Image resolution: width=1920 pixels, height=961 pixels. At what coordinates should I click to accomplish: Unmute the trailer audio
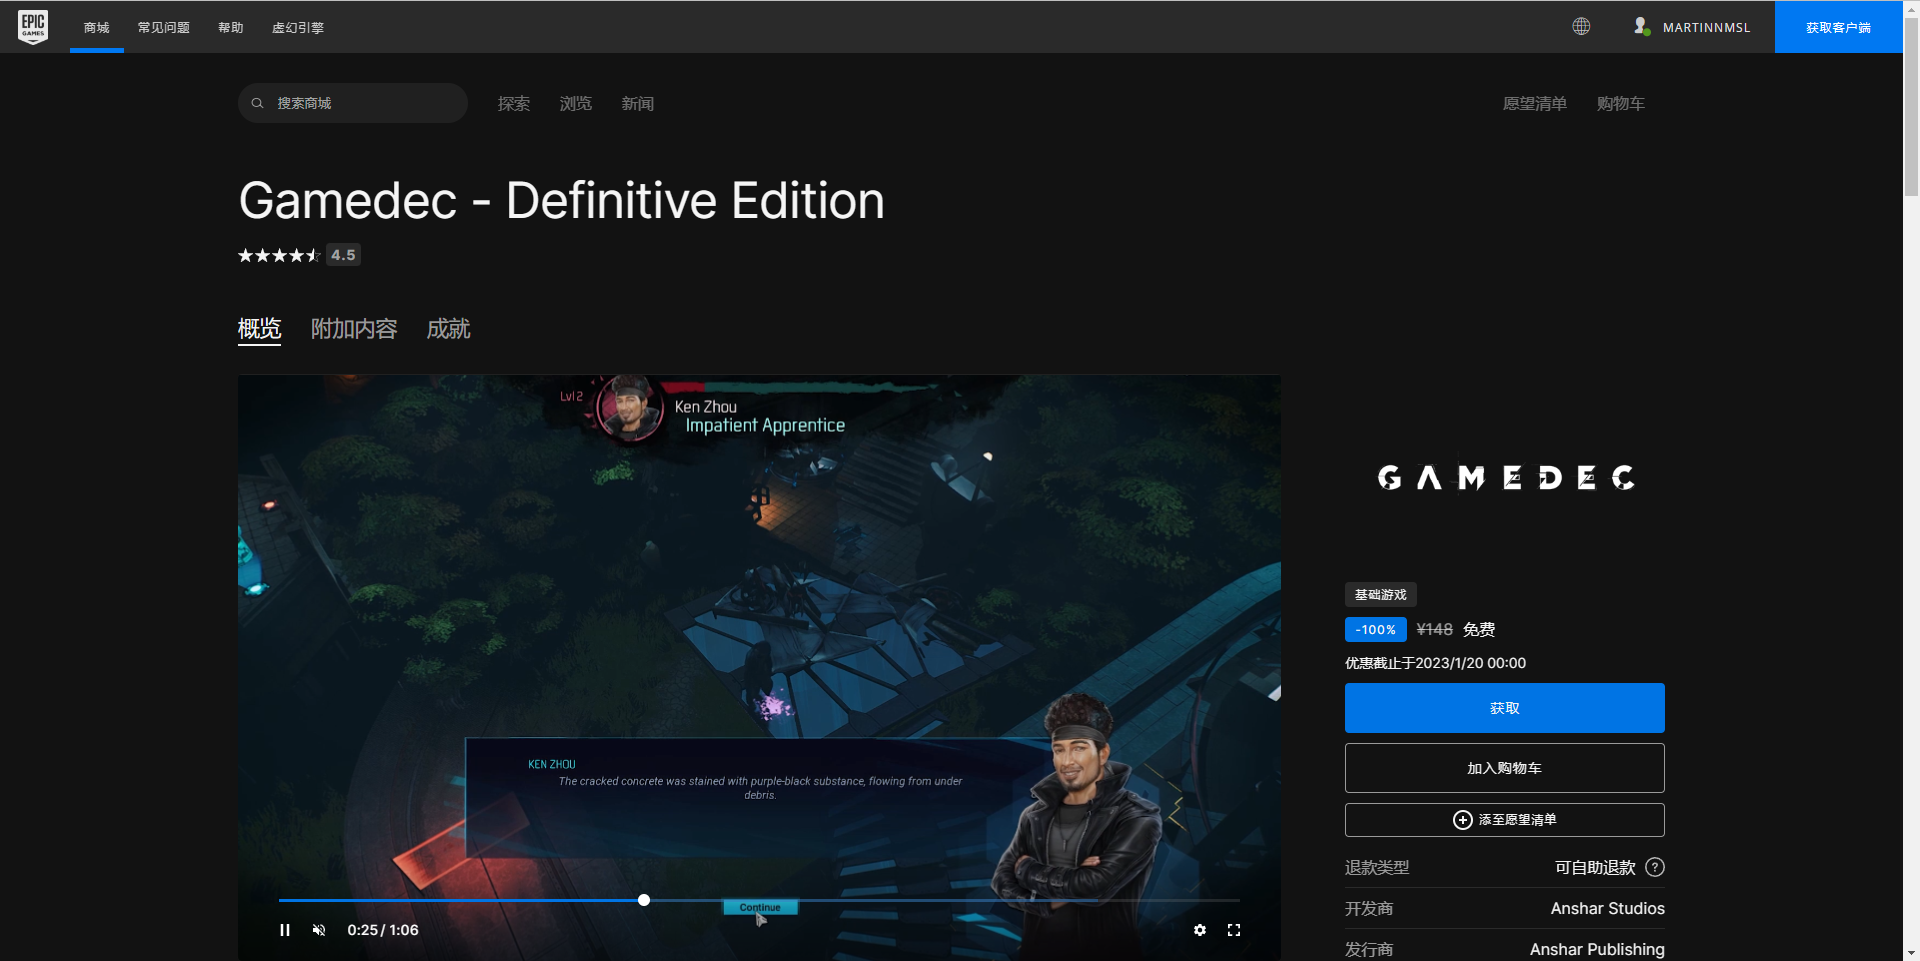pos(319,930)
